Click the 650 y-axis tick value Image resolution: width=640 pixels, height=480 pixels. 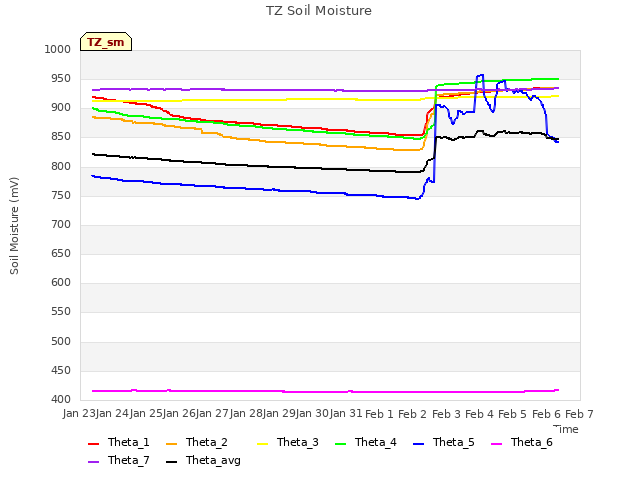(61, 253)
